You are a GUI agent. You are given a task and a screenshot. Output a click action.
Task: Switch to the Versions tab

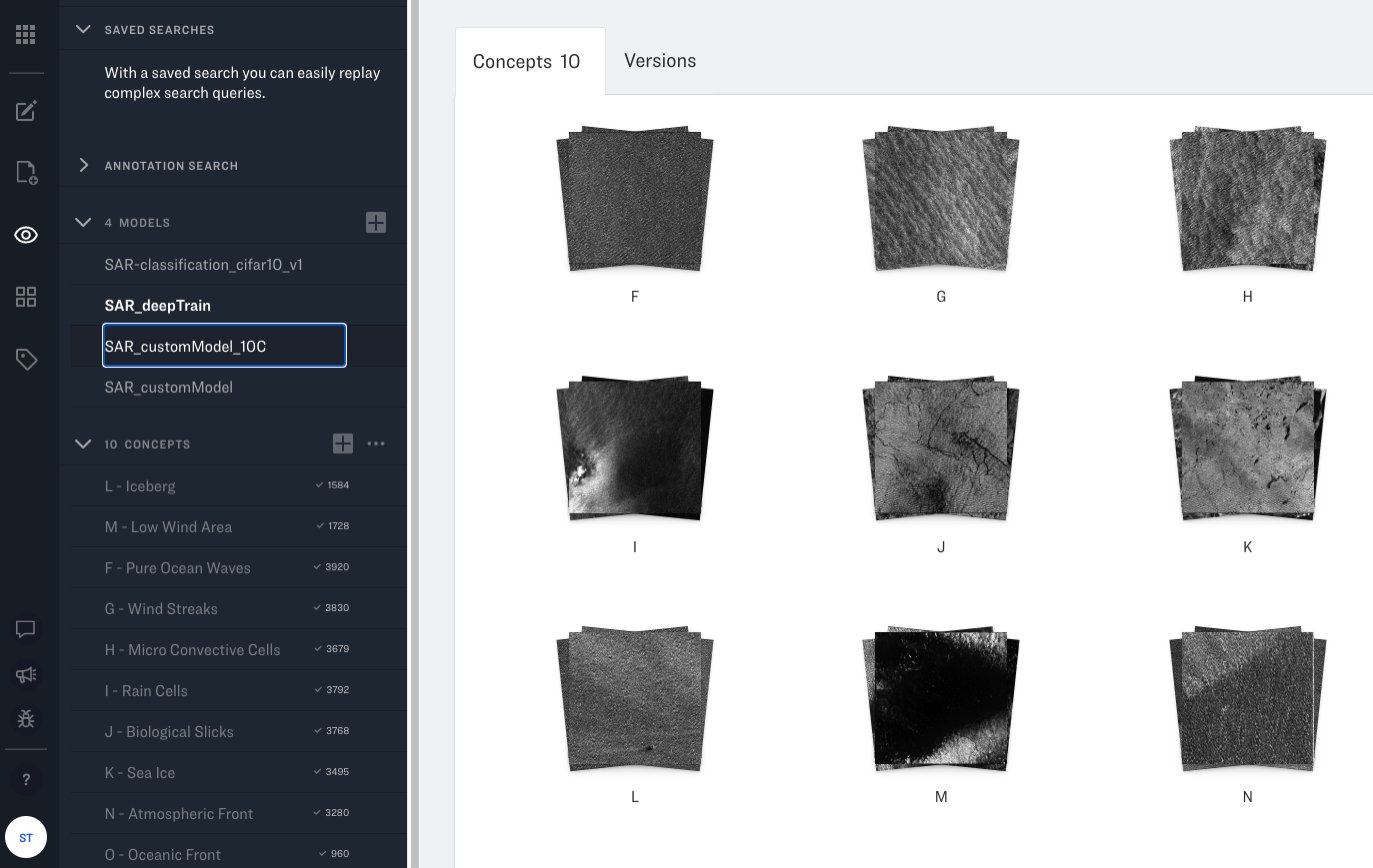[x=660, y=61]
